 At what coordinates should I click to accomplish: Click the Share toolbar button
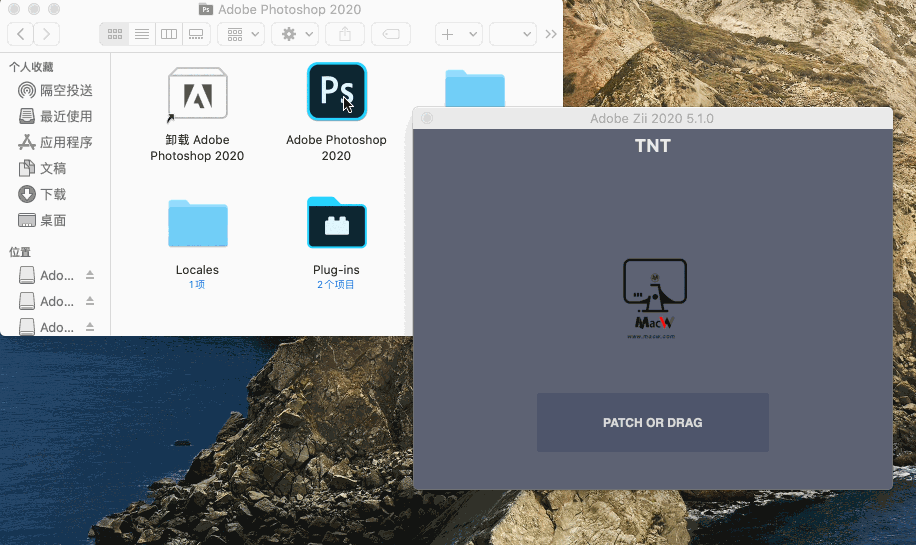345,34
